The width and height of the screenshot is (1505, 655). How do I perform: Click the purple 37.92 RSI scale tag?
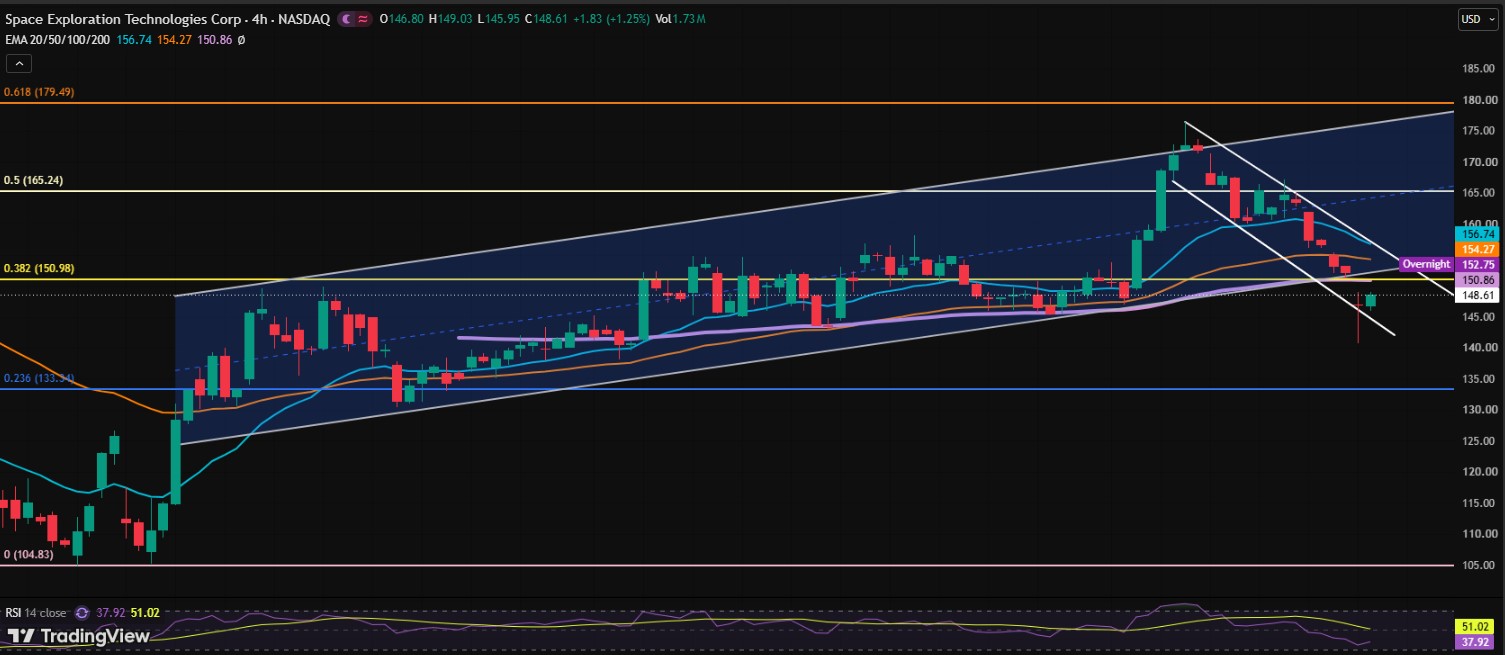(1474, 640)
